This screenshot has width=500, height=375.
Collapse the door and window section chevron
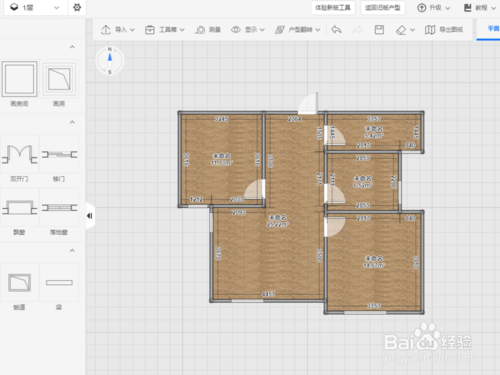pyautogui.click(x=72, y=122)
